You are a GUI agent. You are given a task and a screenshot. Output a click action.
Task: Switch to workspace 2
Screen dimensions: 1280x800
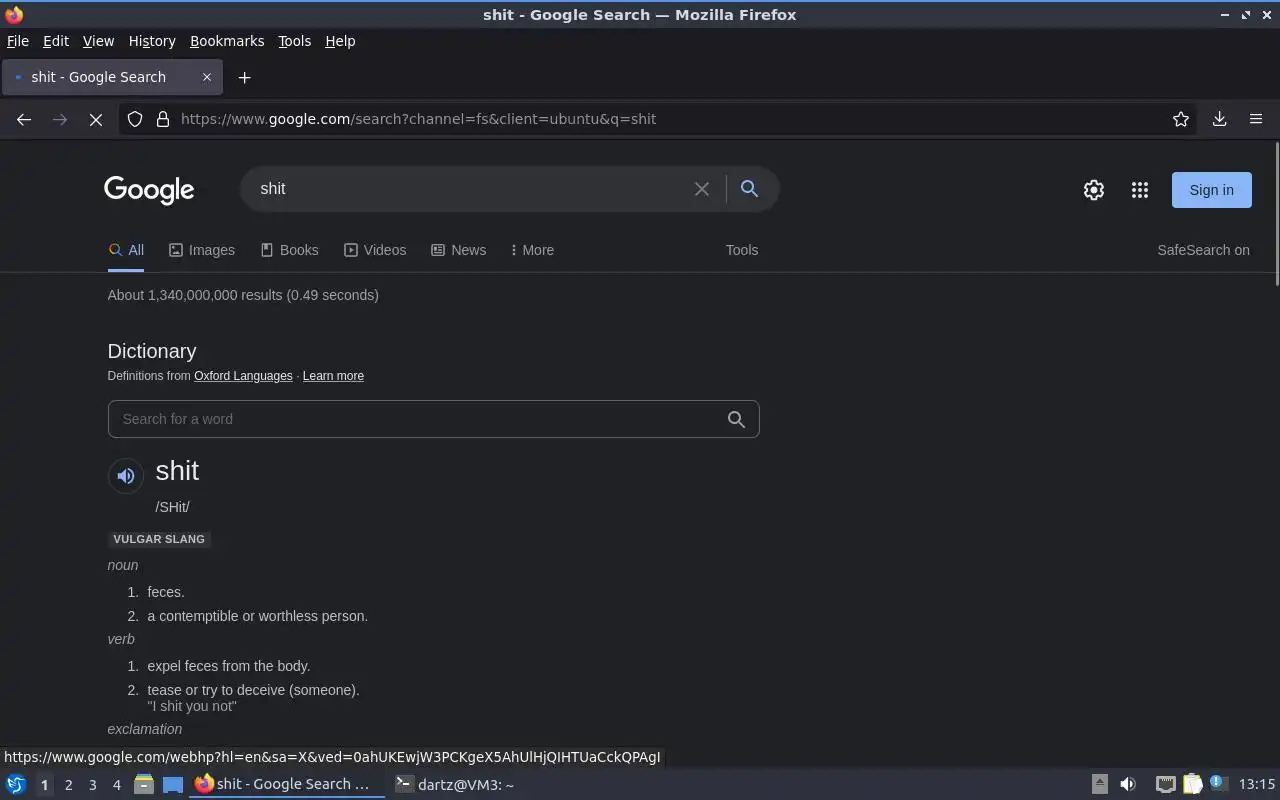coord(68,785)
